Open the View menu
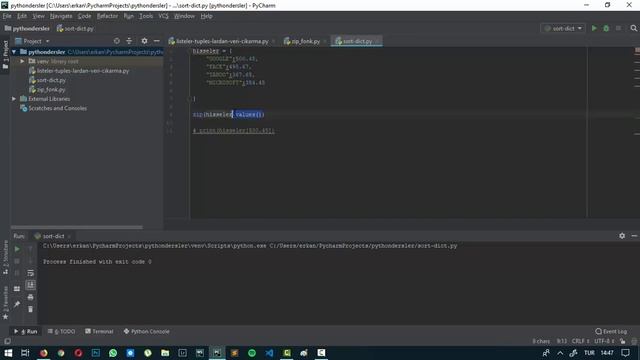 click(x=38, y=16)
